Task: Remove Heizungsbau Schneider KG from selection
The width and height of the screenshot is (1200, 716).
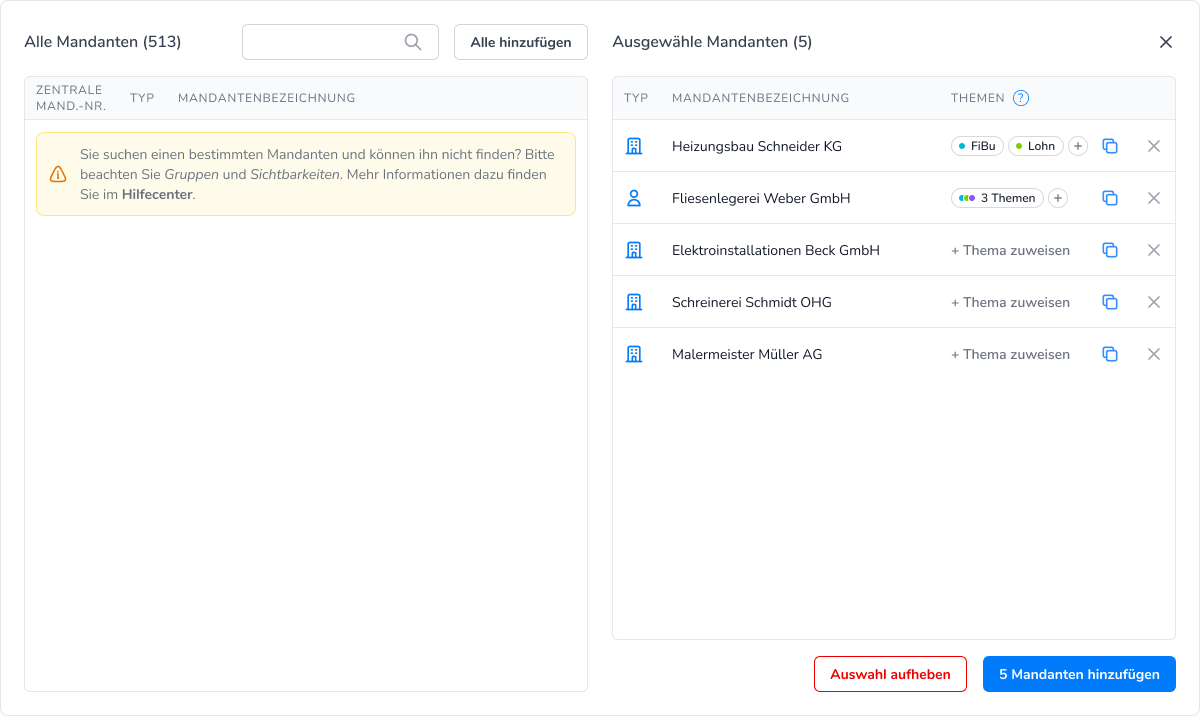Action: coord(1153,146)
